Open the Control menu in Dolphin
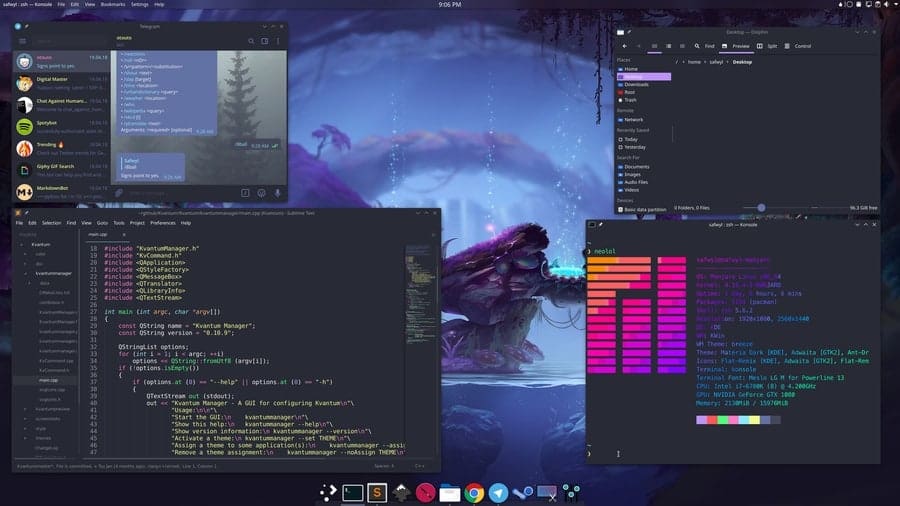Viewport: 900px width, 506px height. pos(798,46)
